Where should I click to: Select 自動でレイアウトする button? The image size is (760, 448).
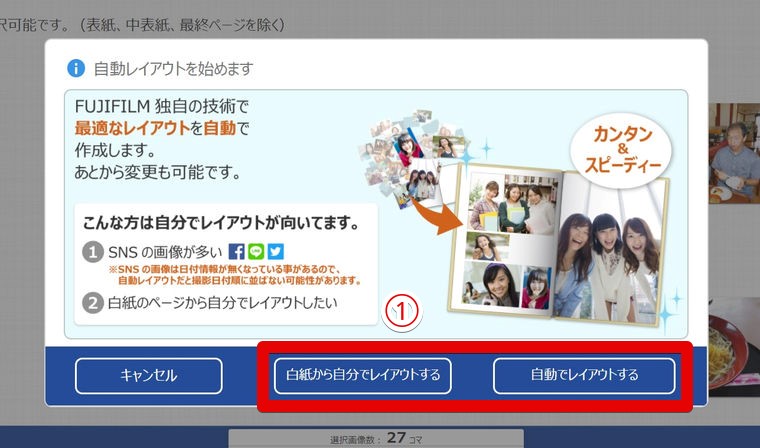tap(584, 376)
